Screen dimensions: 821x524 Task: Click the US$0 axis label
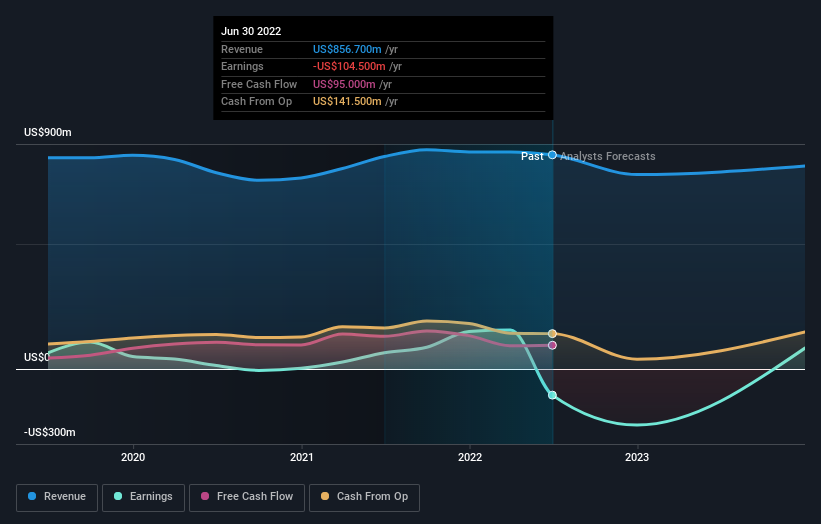tap(37, 358)
